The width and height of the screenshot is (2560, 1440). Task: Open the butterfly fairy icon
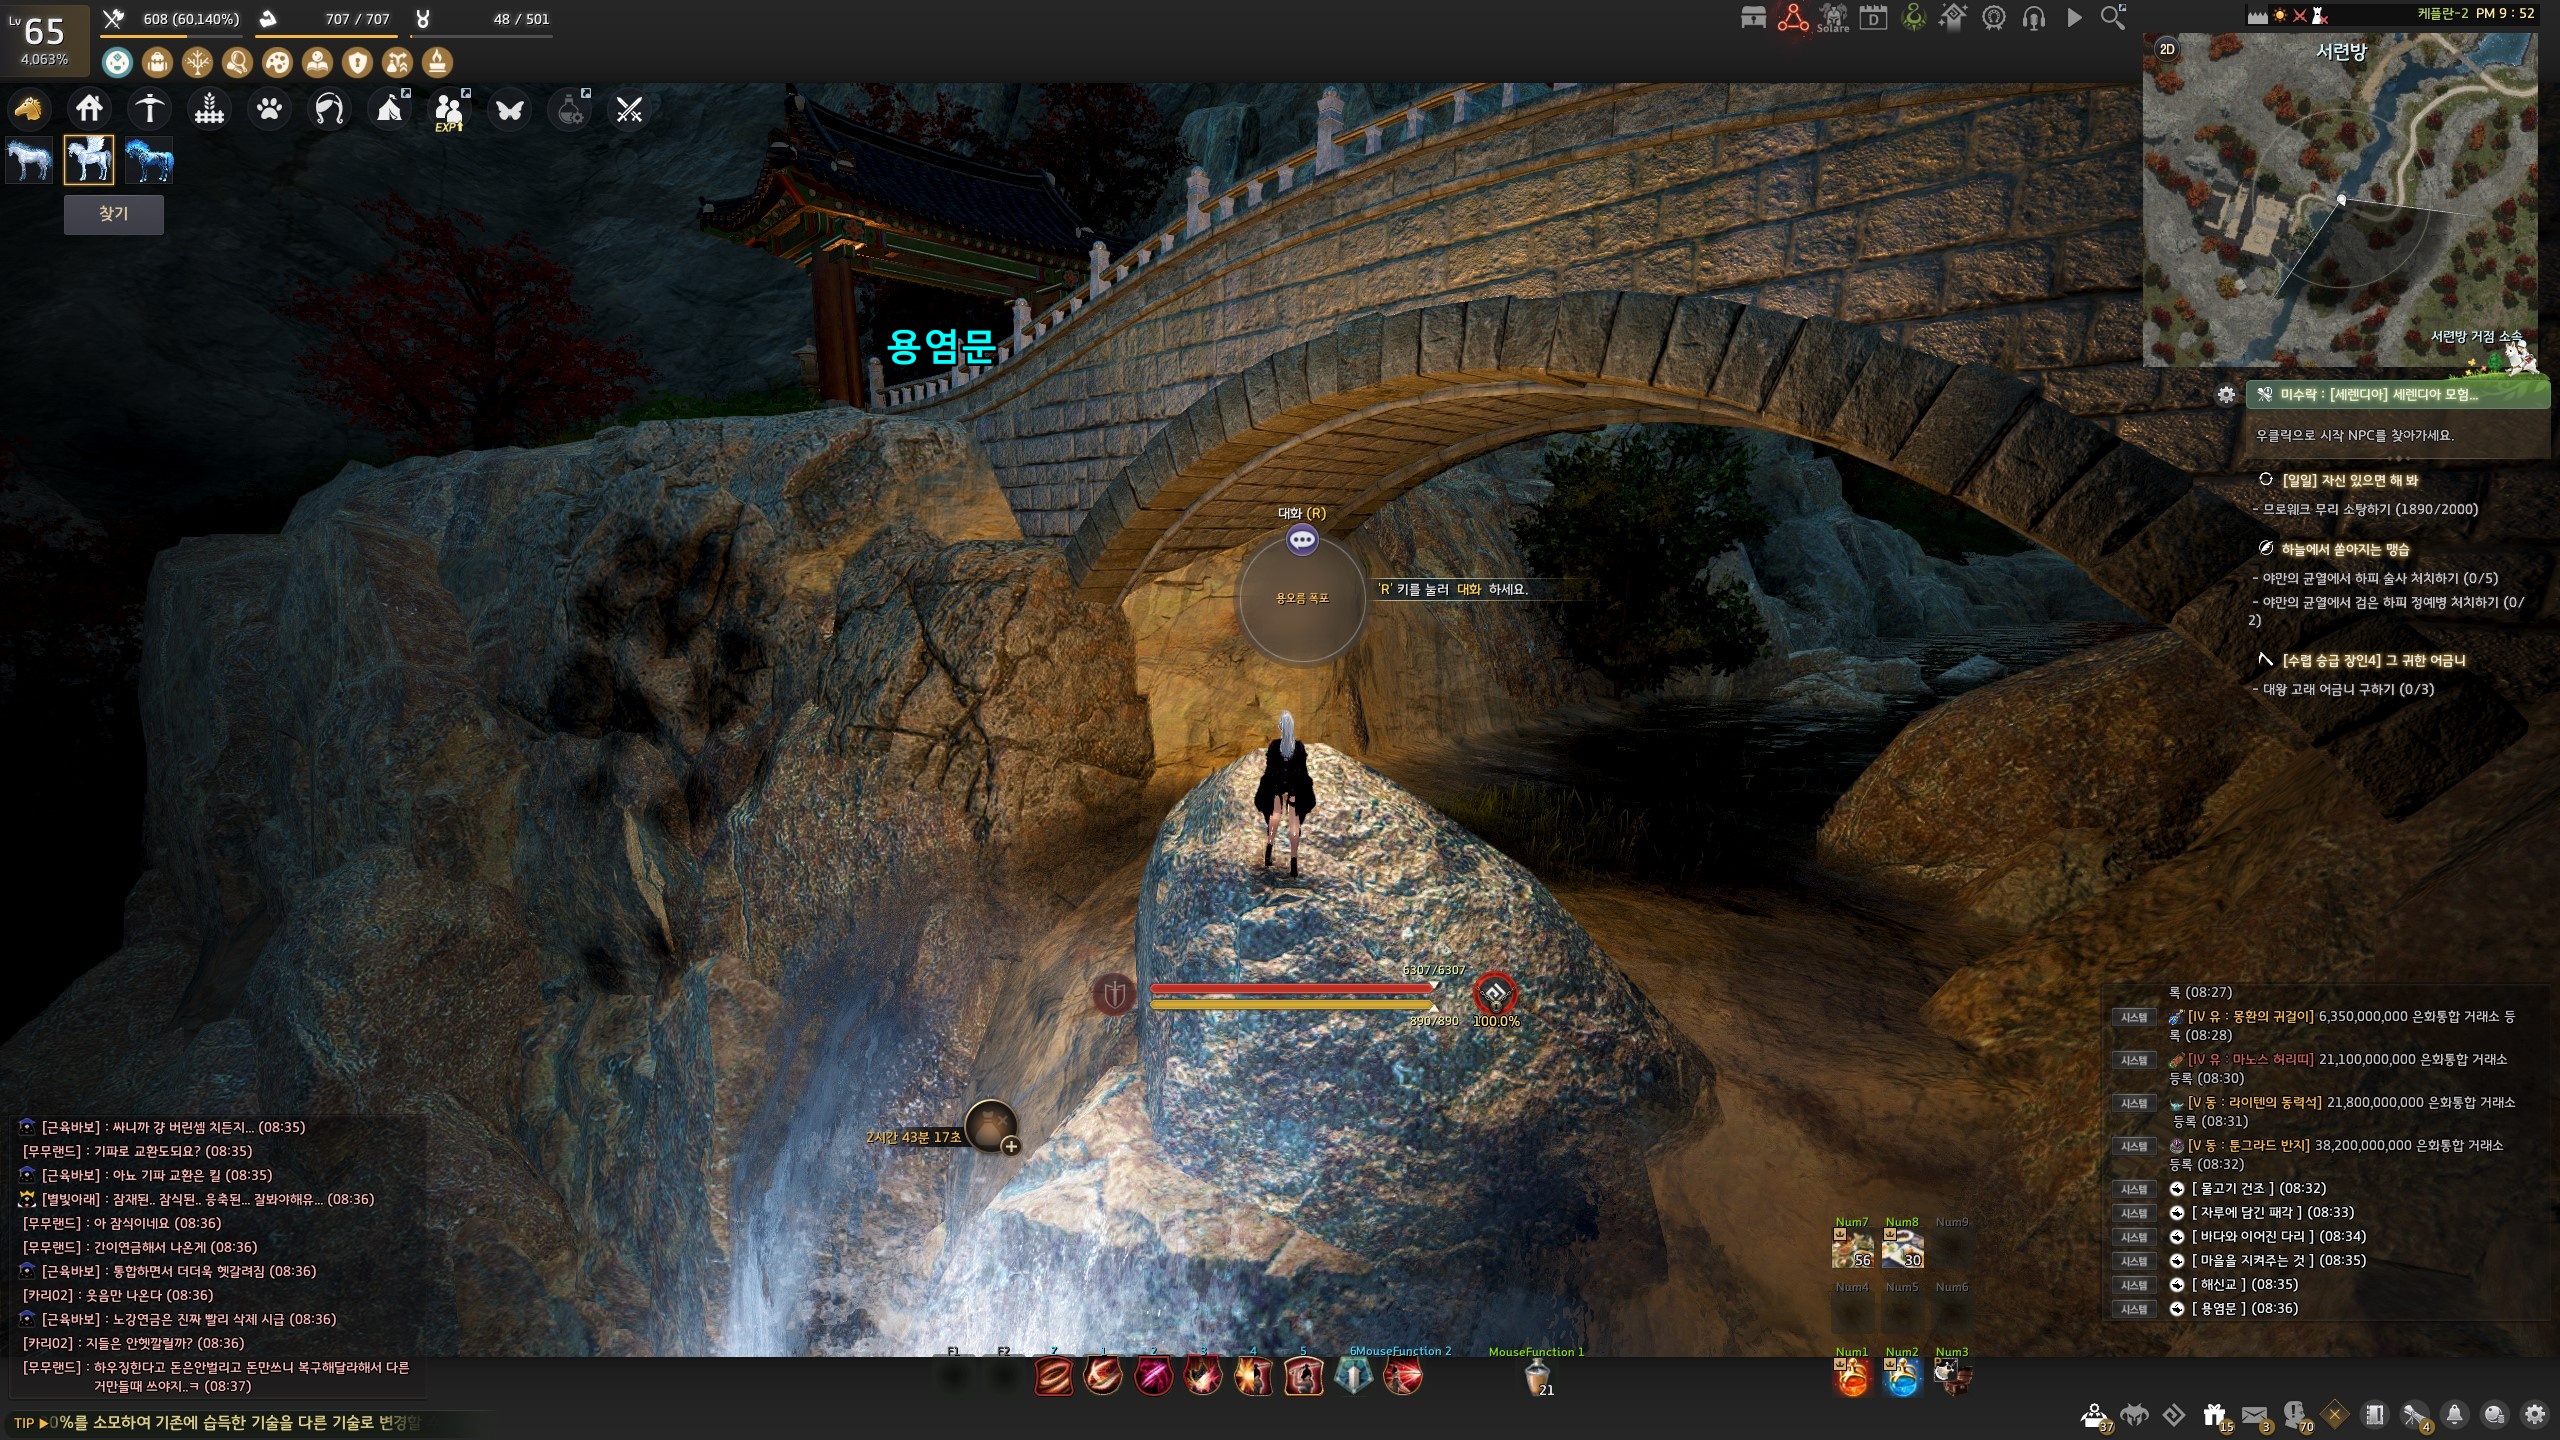(x=509, y=108)
